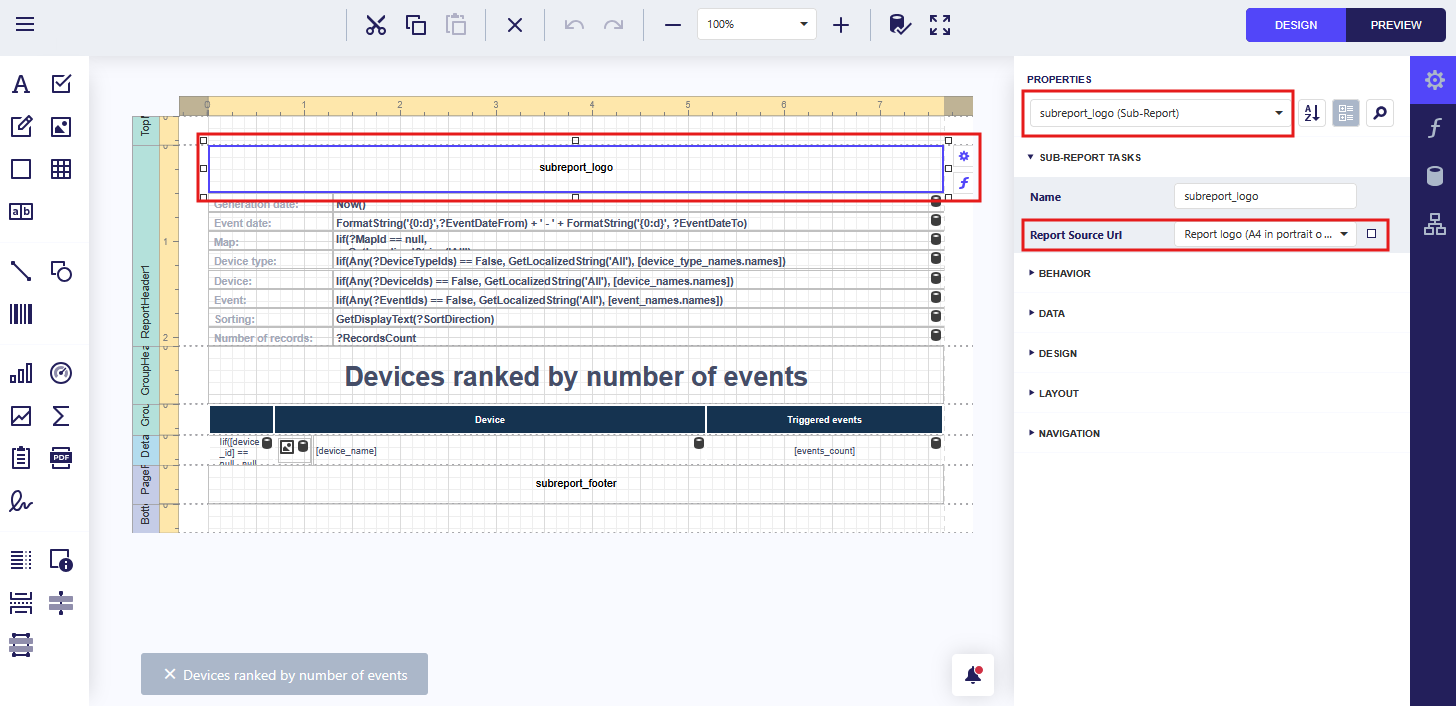The width and height of the screenshot is (1456, 706).
Task: Open the Report Source Url dropdown
Action: pos(1343,234)
